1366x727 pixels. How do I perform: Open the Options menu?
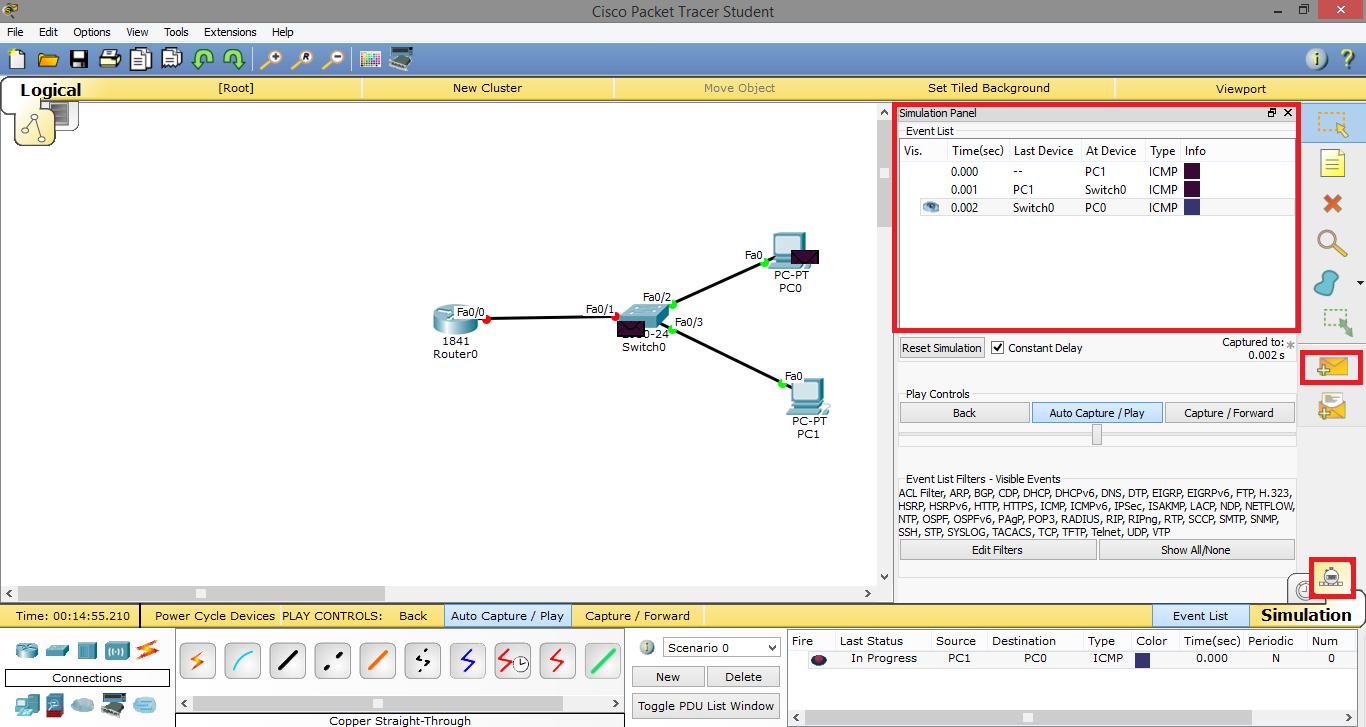pos(92,32)
